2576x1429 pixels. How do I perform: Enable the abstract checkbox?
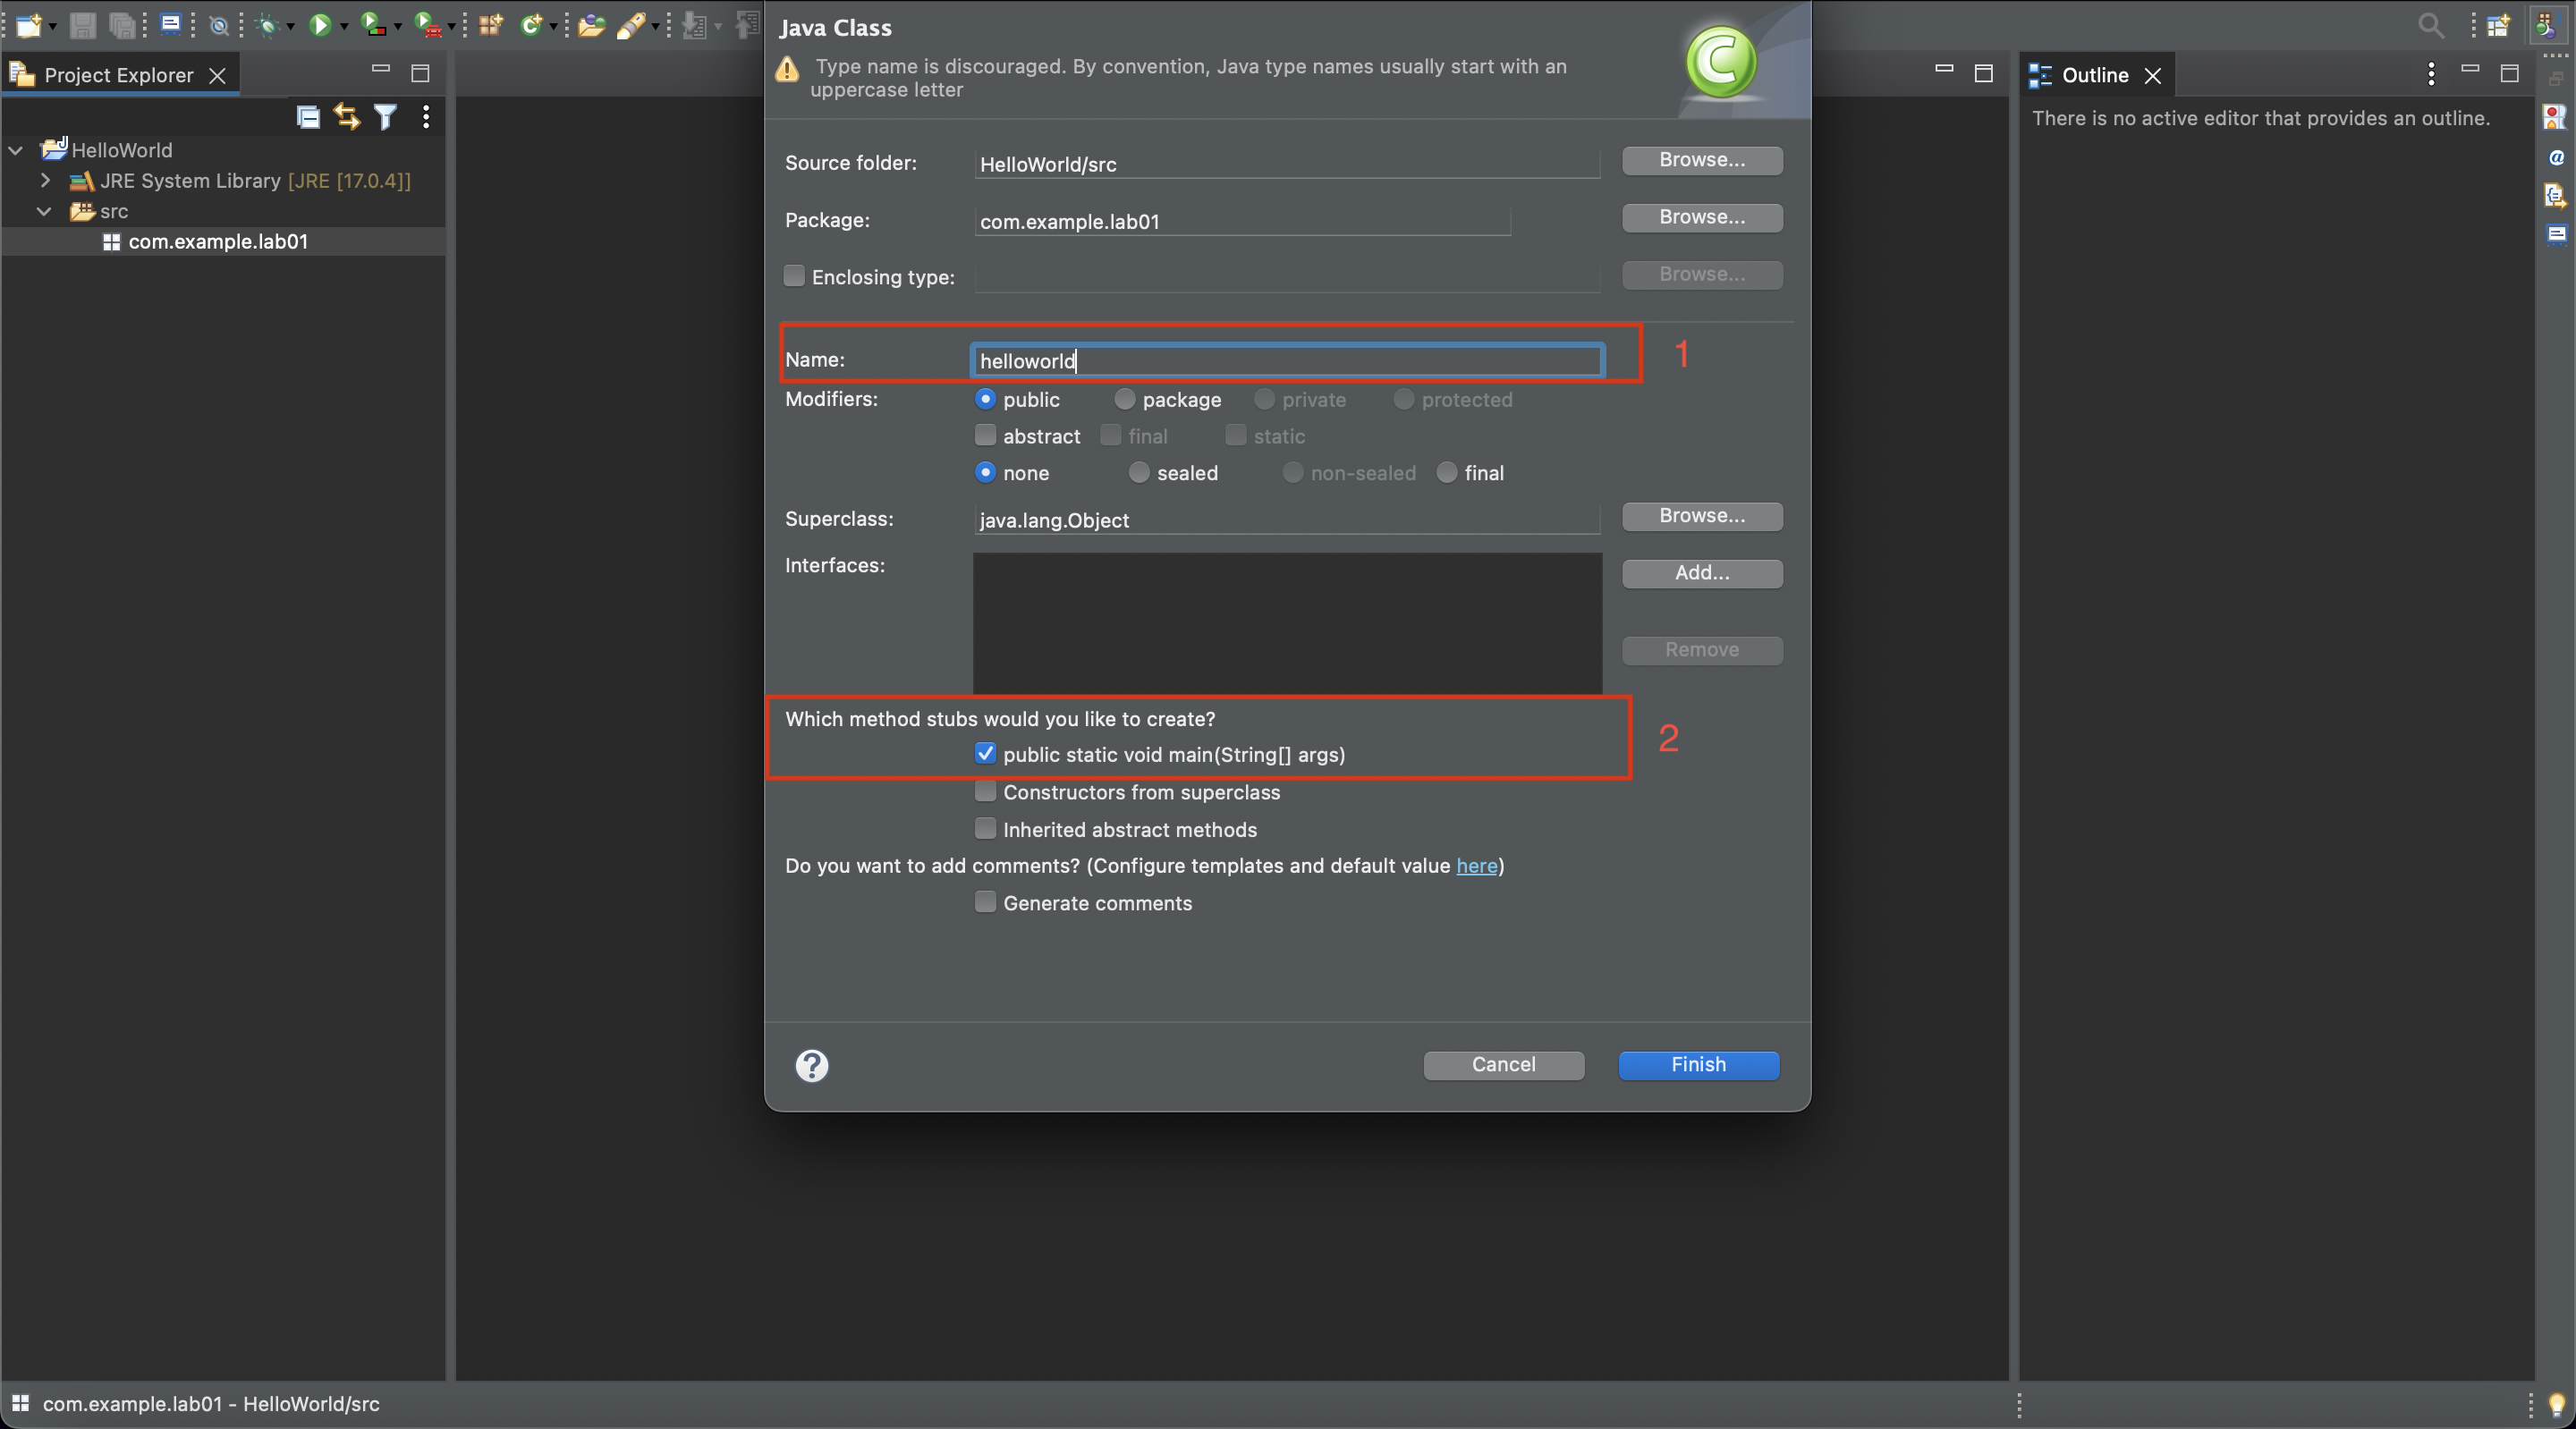coord(985,435)
